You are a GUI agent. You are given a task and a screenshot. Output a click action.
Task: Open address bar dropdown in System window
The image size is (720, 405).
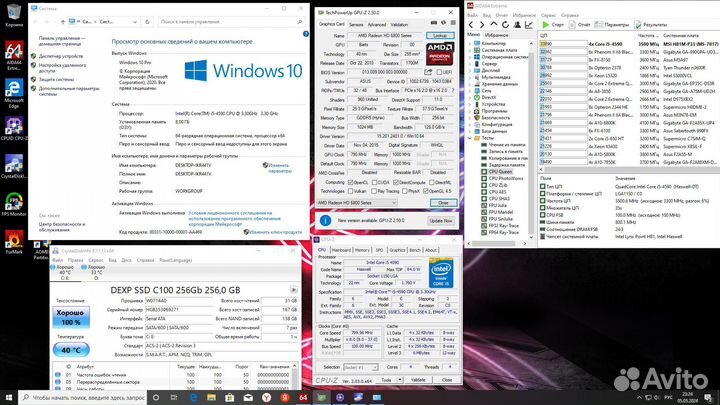pyautogui.click(x=135, y=22)
